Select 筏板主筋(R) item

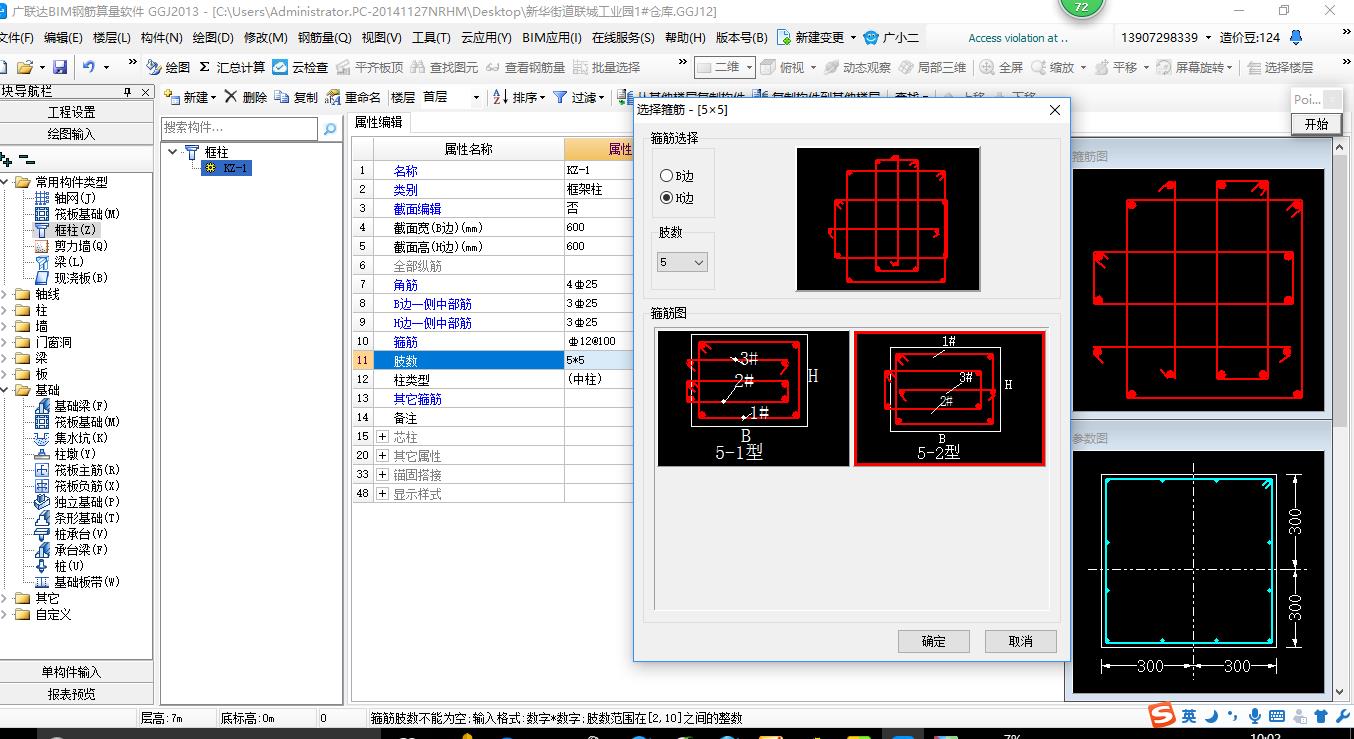[x=78, y=470]
